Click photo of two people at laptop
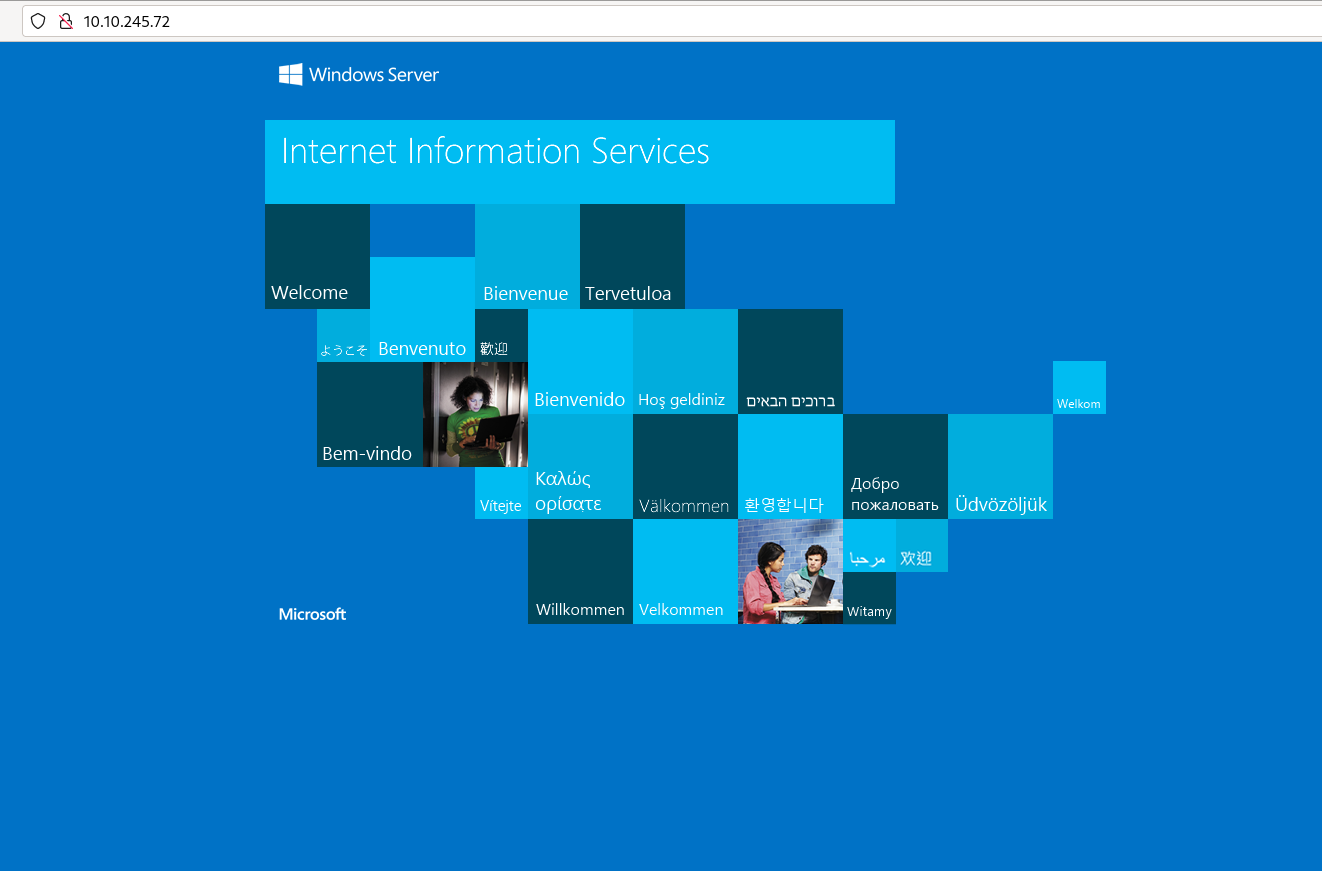 coord(790,571)
